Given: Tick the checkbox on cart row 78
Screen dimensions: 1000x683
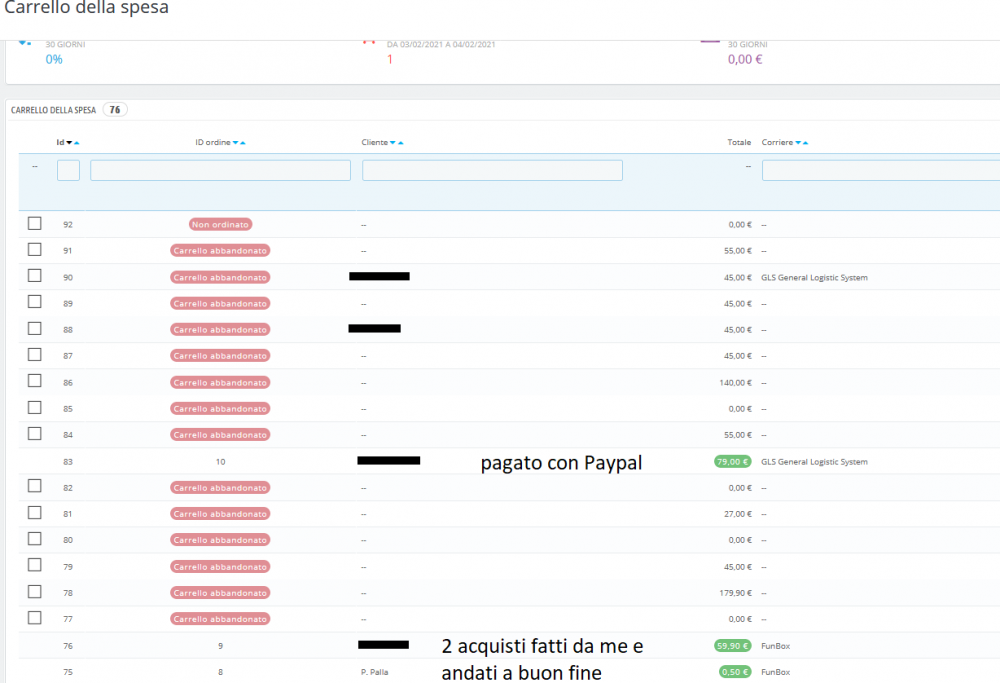Looking at the screenshot, I should (34, 592).
